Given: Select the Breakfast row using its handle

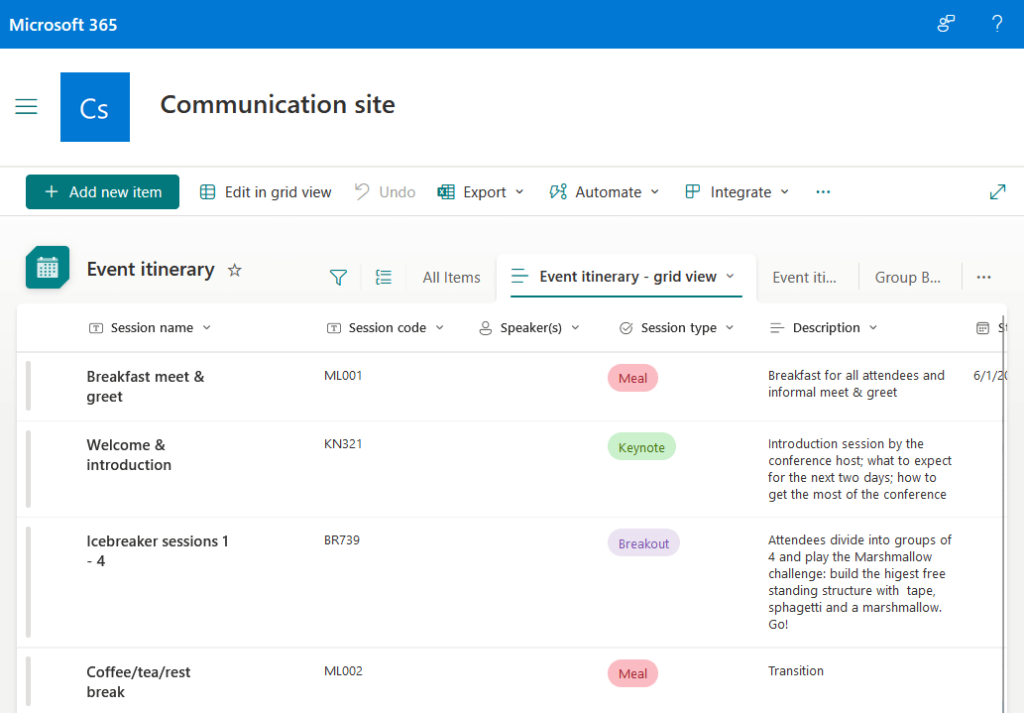Looking at the screenshot, I should click(28, 386).
